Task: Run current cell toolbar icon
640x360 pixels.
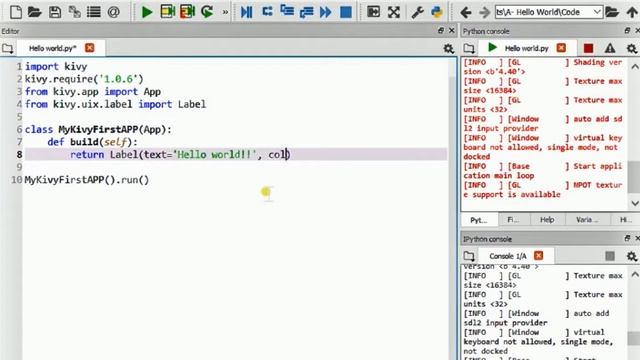Action: click(167, 12)
